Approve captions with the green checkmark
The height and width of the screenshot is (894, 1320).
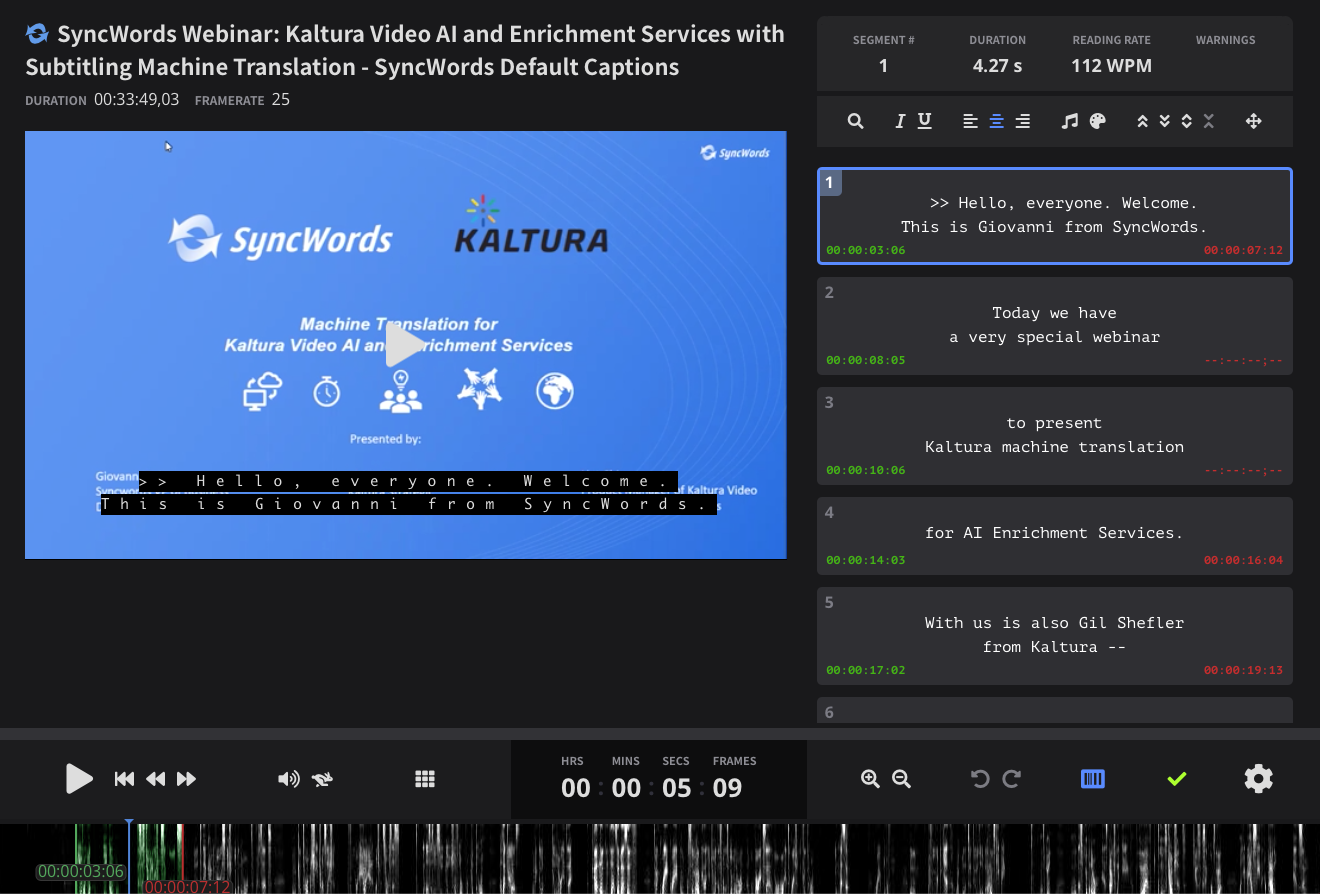(1177, 778)
